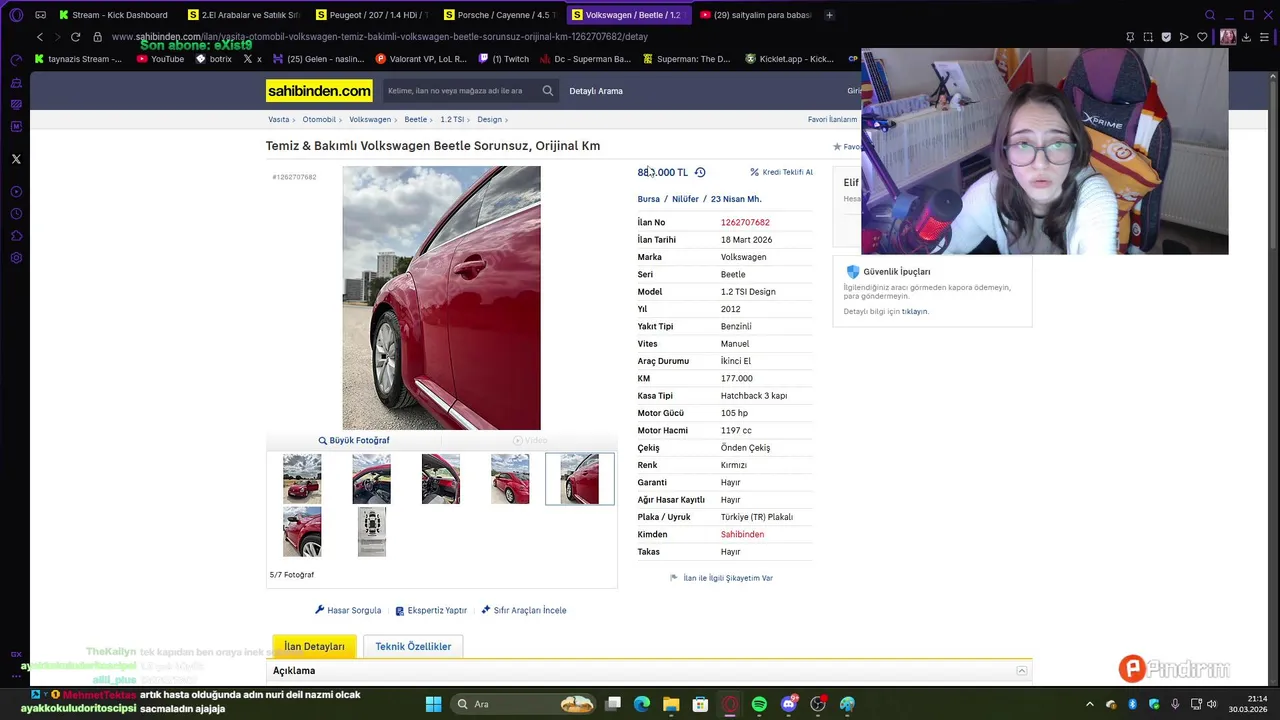The image size is (1280, 720).
Task: Click Sıfır Araçları İncele link
Action: tap(524, 610)
